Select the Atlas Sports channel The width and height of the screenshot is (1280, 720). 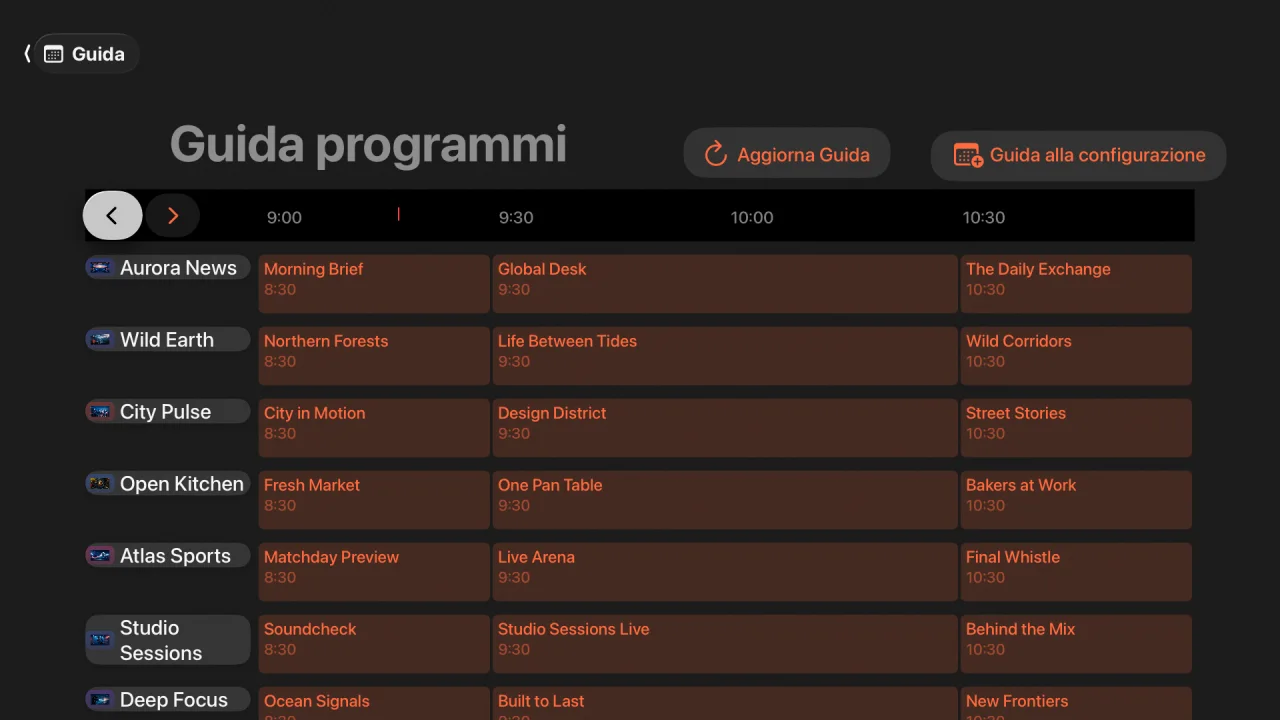(168, 555)
